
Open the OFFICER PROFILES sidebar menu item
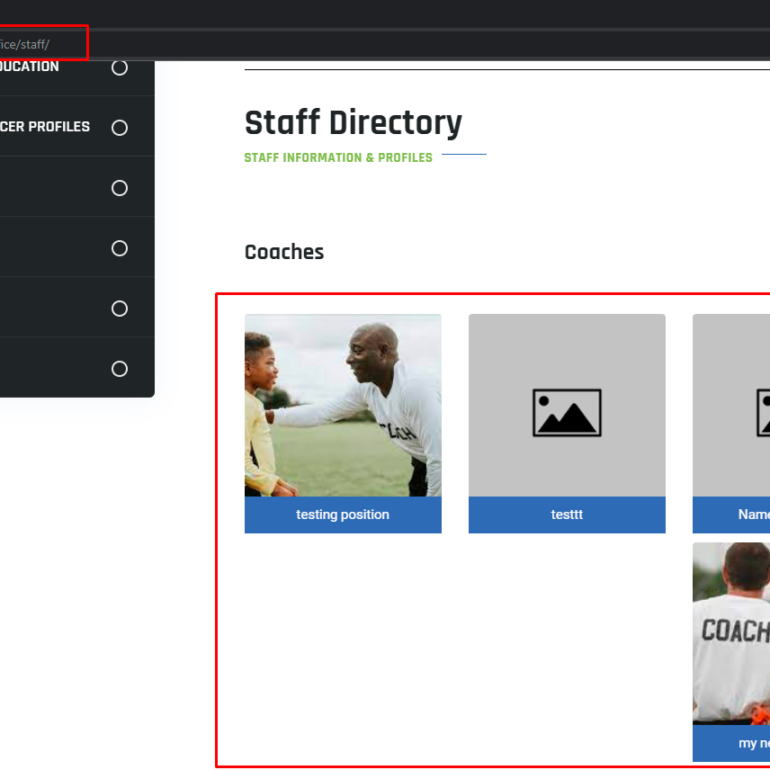[x=44, y=127]
